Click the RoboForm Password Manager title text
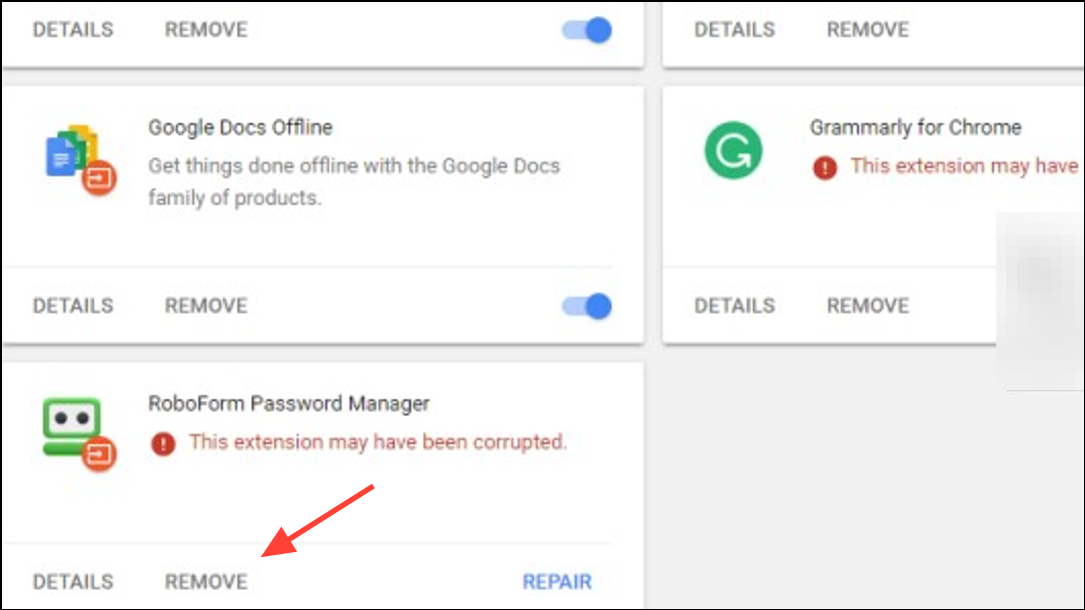This screenshot has width=1085, height=610. coord(289,404)
